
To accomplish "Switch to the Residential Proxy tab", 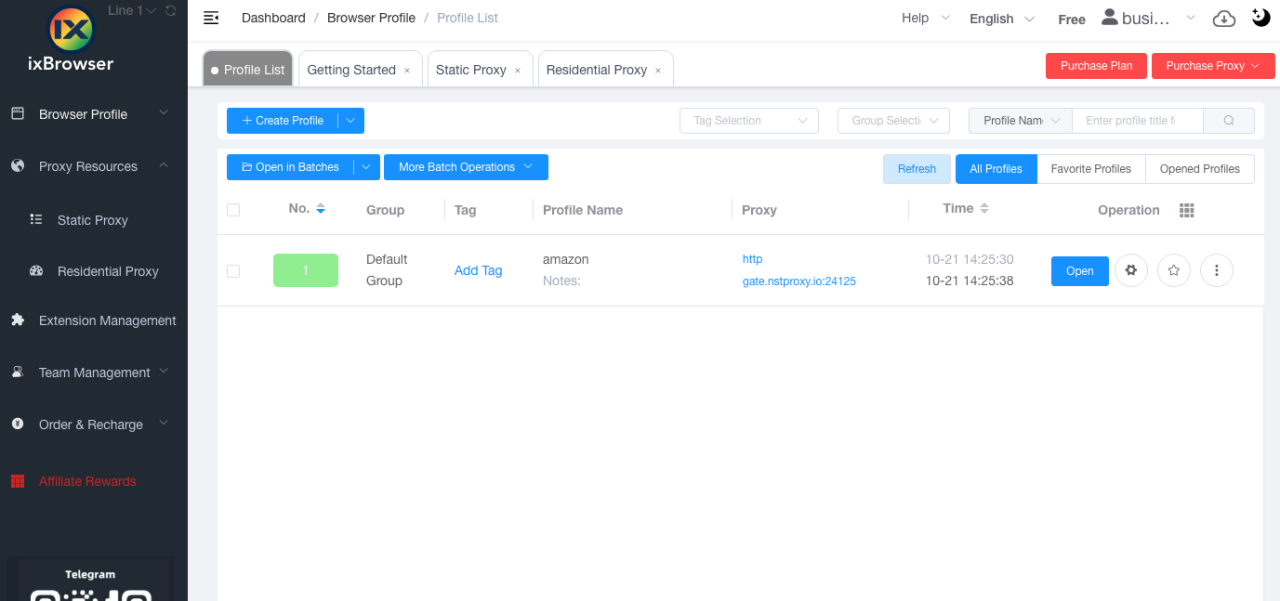I will tap(598, 69).
